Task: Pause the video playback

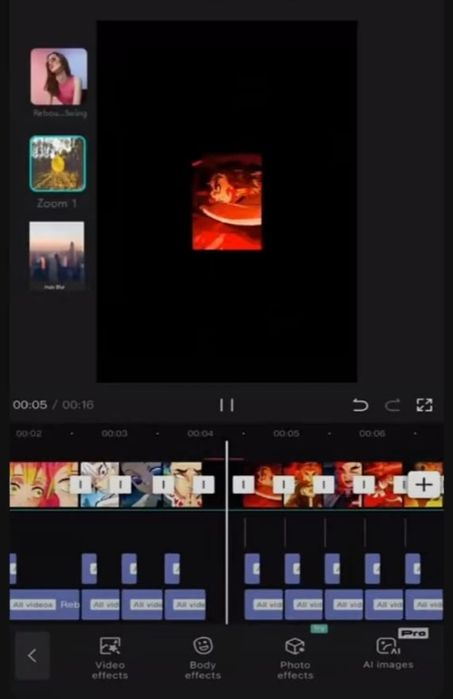Action: click(226, 405)
